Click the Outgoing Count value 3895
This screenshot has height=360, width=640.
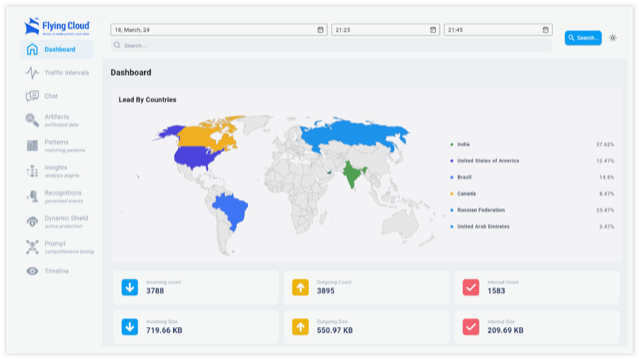click(x=326, y=291)
